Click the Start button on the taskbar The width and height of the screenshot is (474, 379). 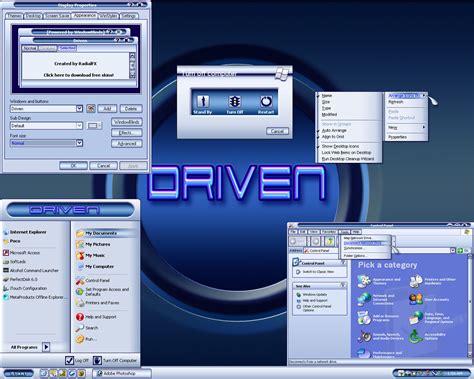pyautogui.click(x=18, y=374)
